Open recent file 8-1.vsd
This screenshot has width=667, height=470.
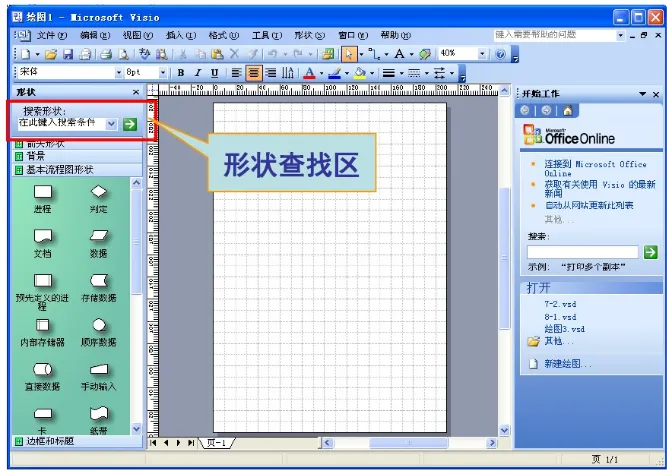pos(560,317)
